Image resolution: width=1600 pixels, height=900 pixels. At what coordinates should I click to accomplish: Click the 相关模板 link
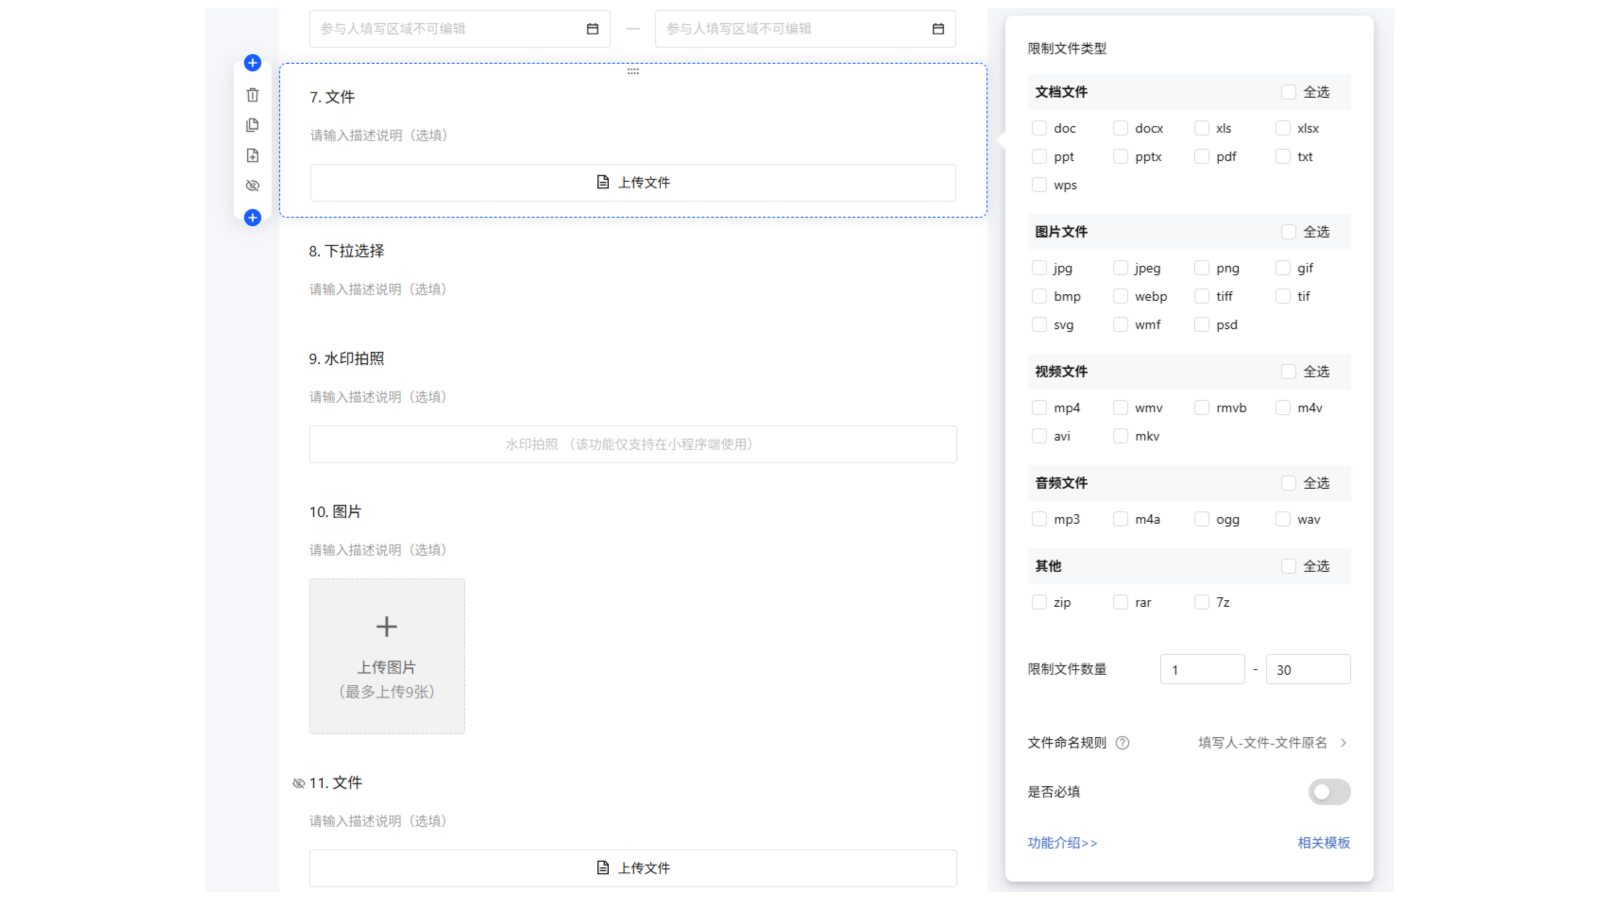1323,843
